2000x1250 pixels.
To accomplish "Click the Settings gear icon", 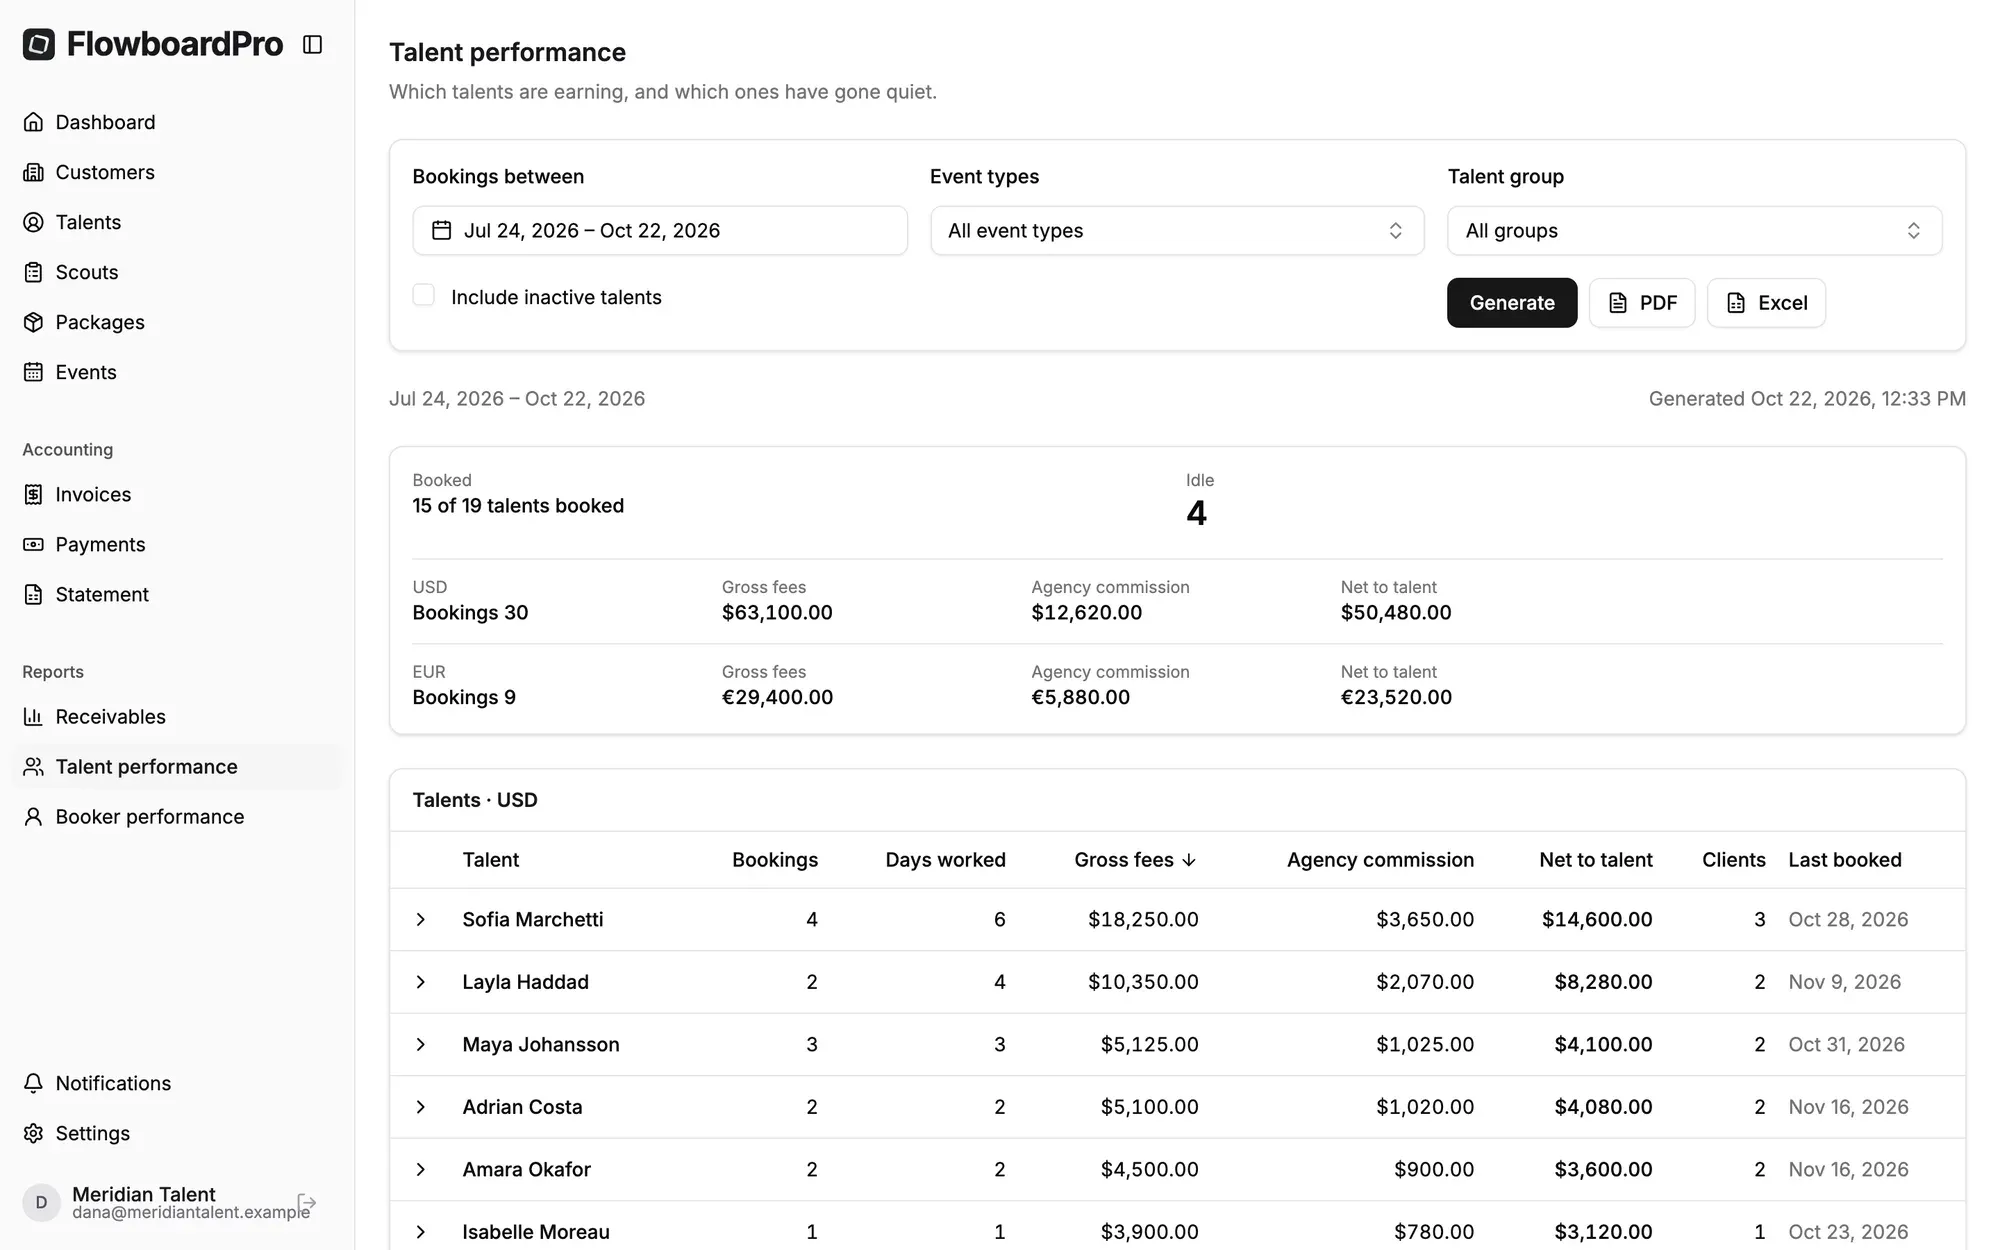I will [34, 1133].
